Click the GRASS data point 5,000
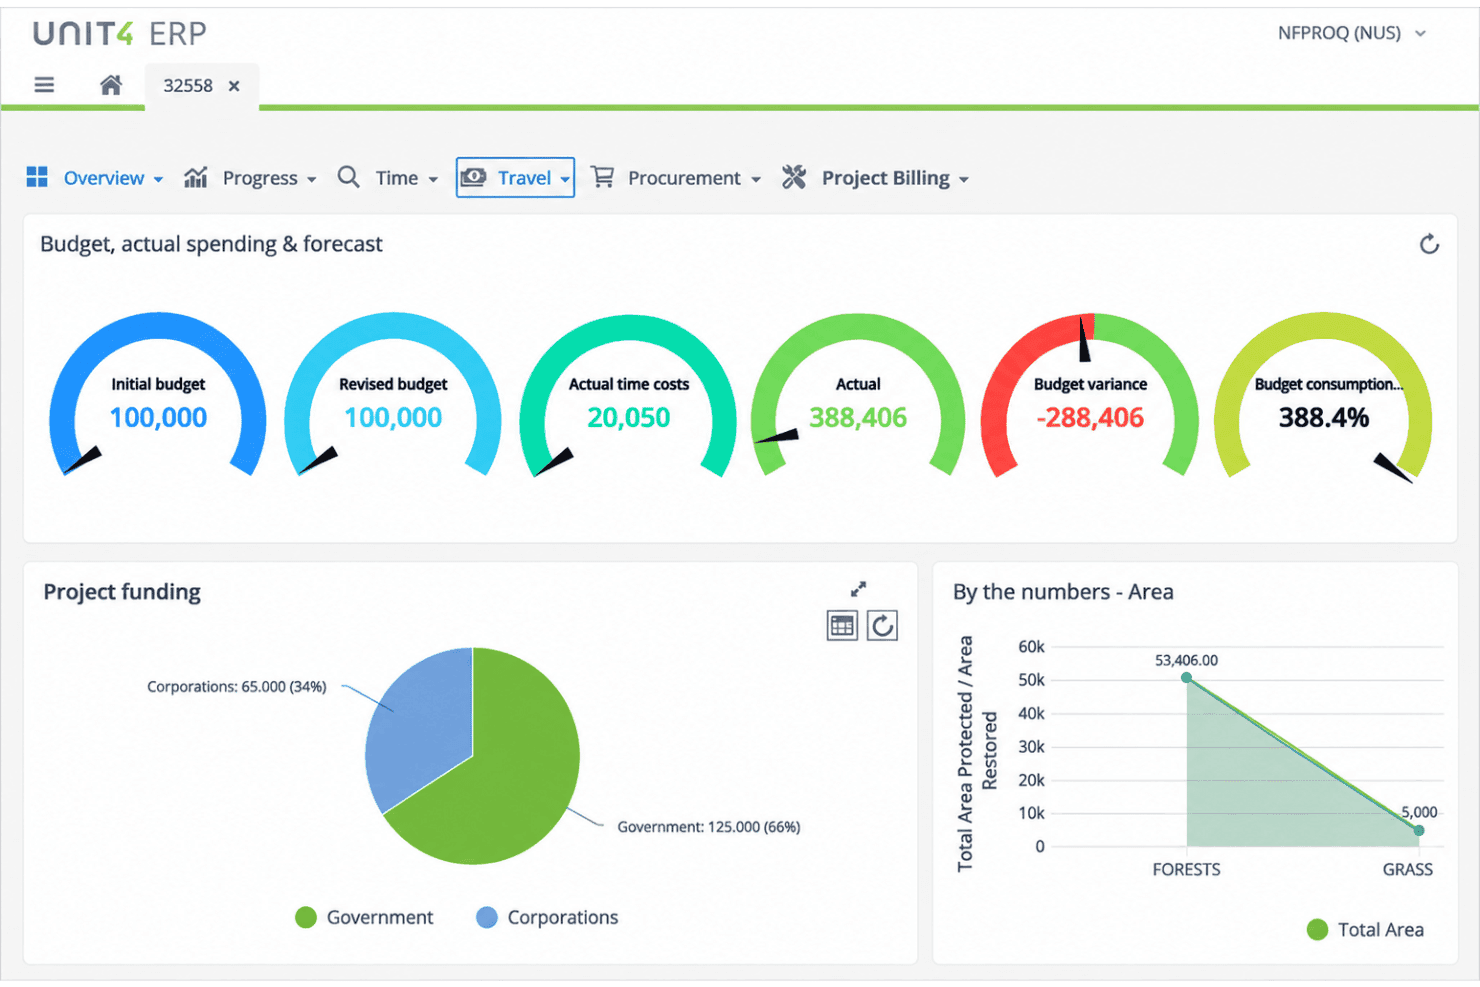 point(1419,830)
